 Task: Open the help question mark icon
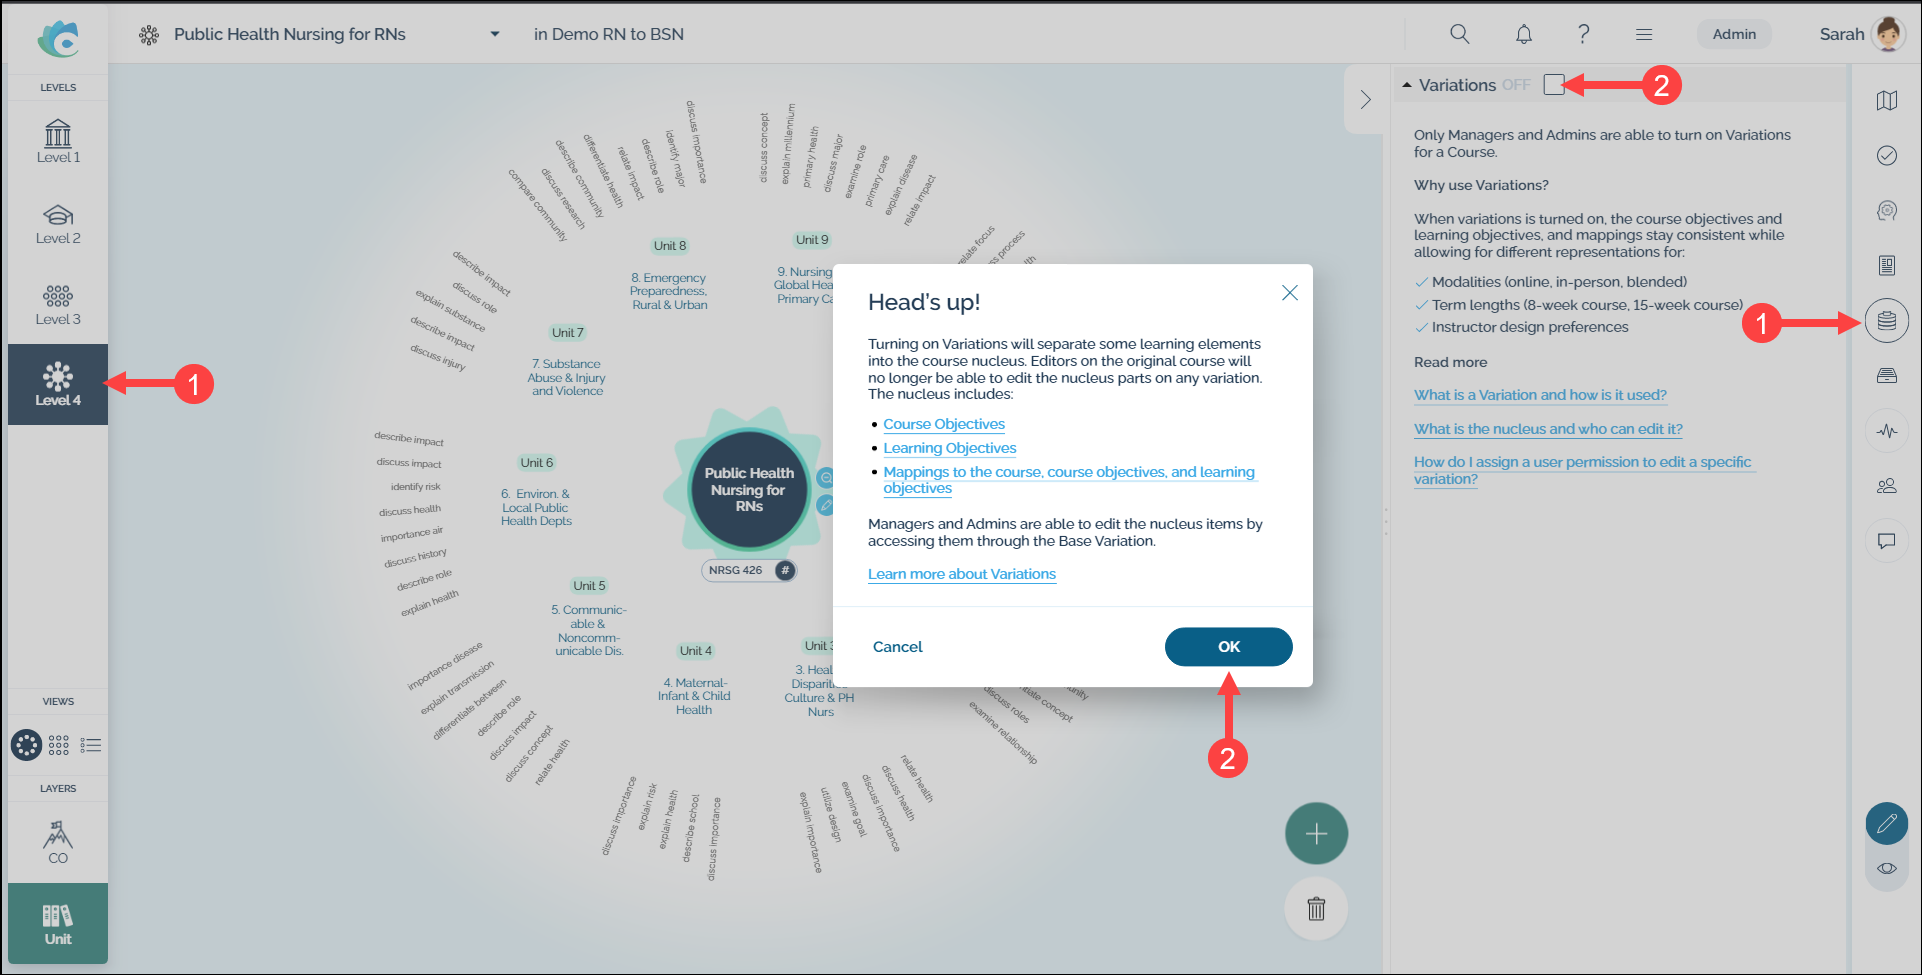1583,34
